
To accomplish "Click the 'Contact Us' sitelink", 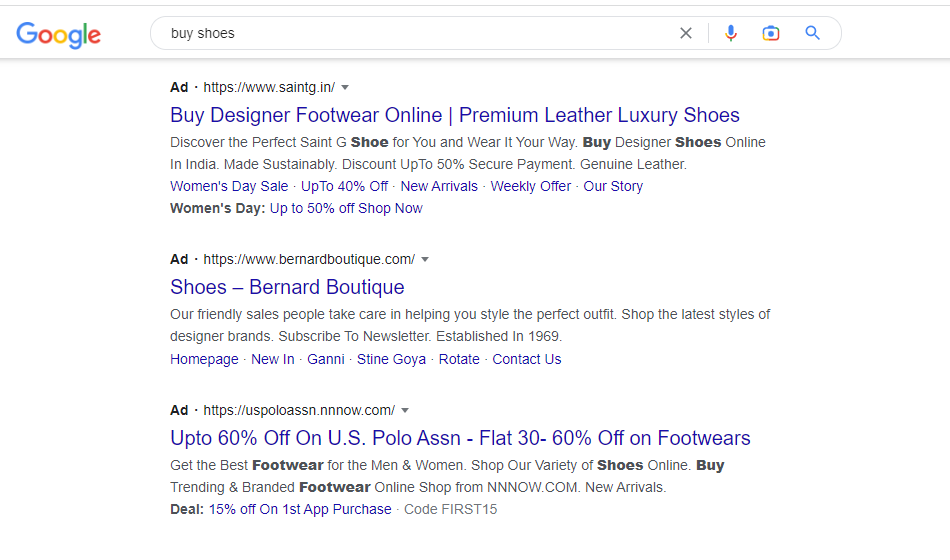I will click(x=527, y=359).
